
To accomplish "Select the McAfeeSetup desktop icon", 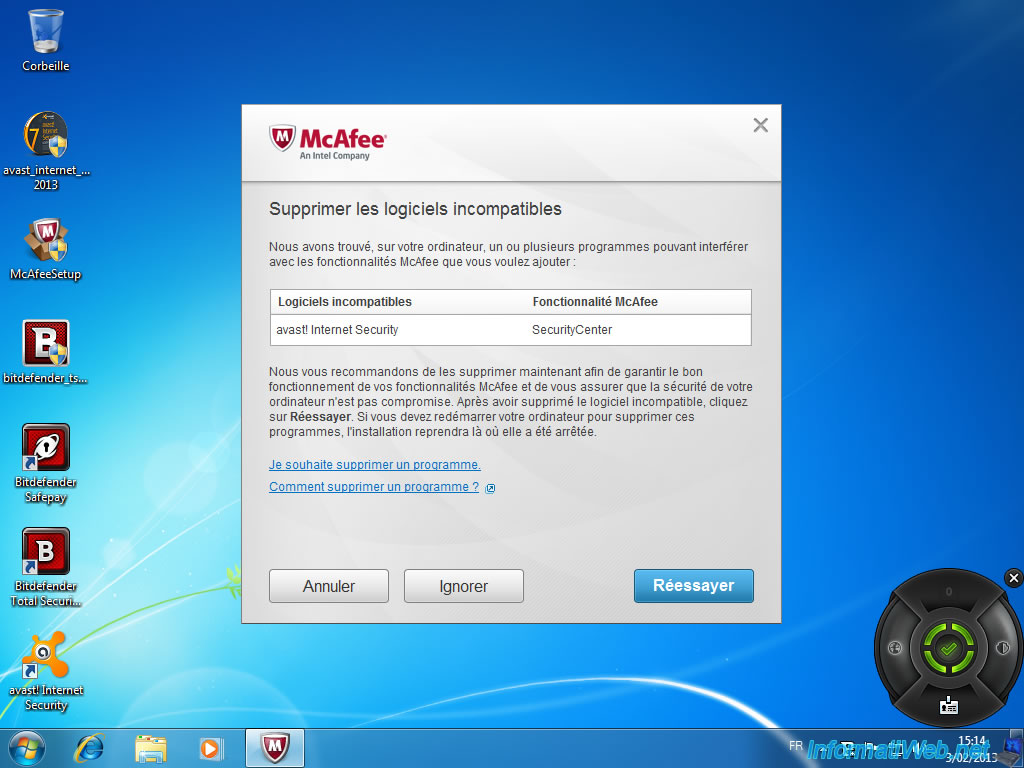I will click(46, 249).
